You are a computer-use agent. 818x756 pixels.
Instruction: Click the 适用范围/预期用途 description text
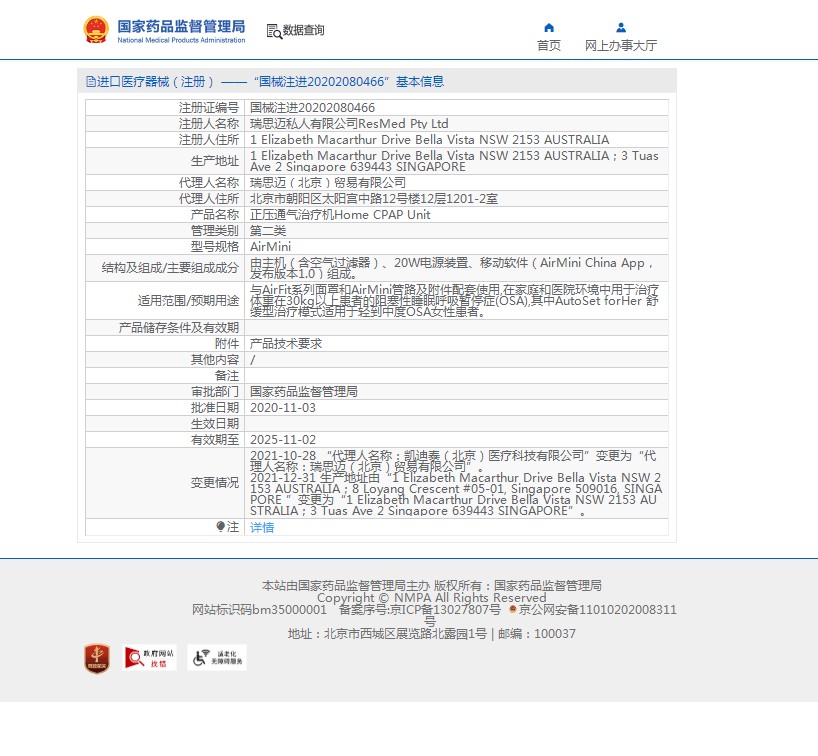[x=454, y=301]
